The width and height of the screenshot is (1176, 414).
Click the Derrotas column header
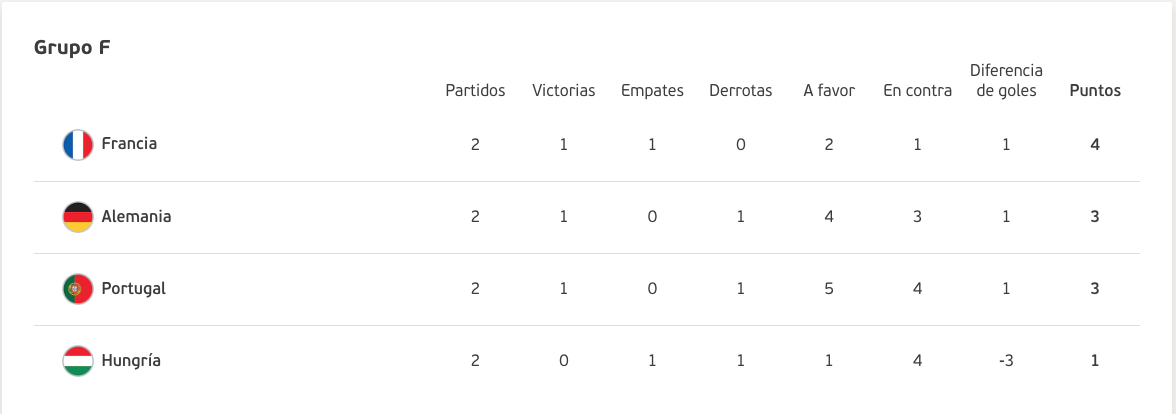click(741, 91)
